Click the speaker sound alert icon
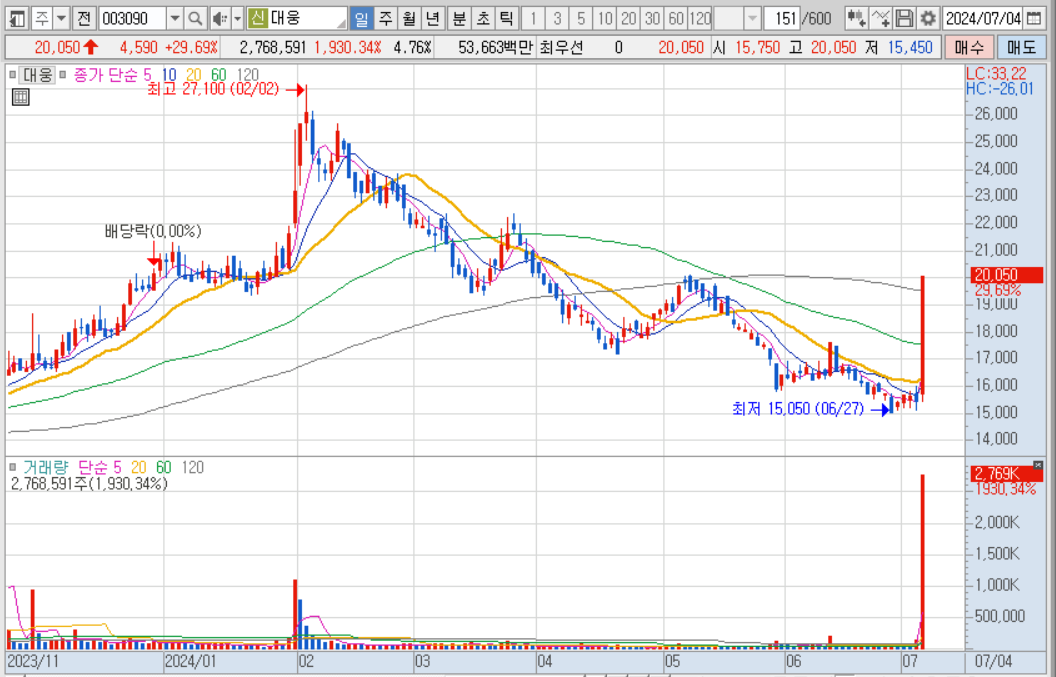Image resolution: width=1056 pixels, height=677 pixels. 219,18
